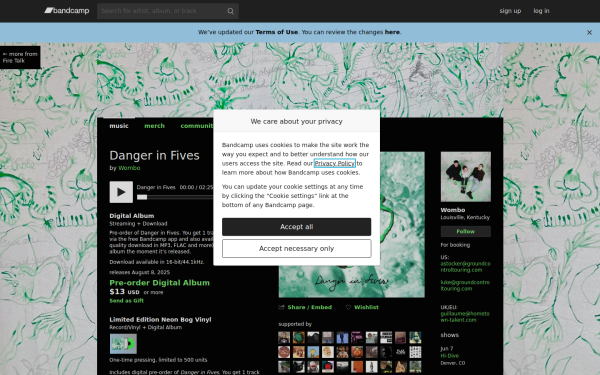
Task: Click the wishlist heart icon
Action: [348, 307]
